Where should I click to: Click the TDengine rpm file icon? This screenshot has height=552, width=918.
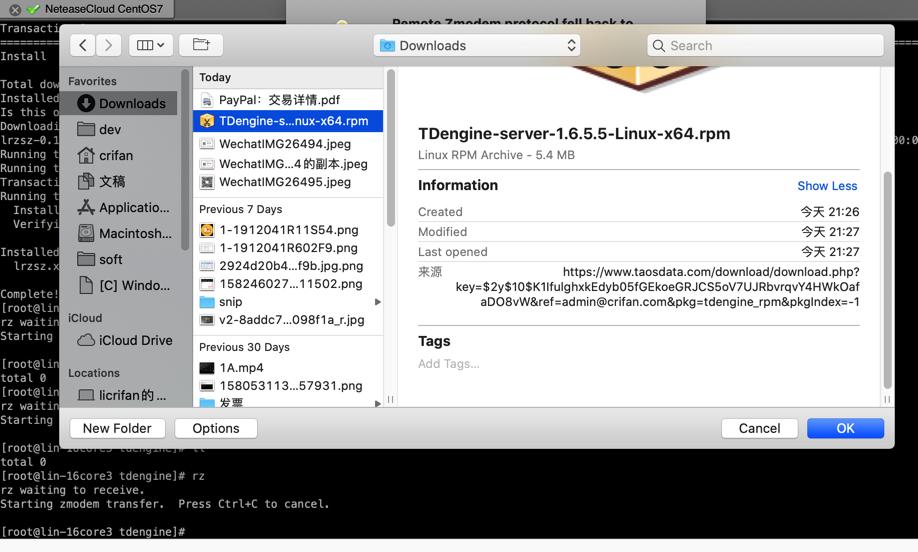(207, 121)
